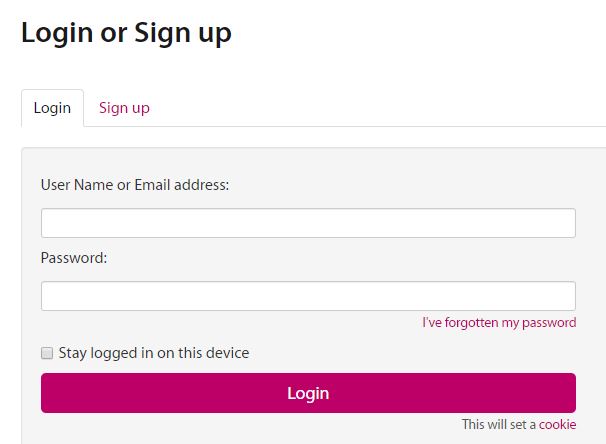Open the I've forgotten my password link
Screen dimensions: 606x444
pyautogui.click(x=499, y=323)
